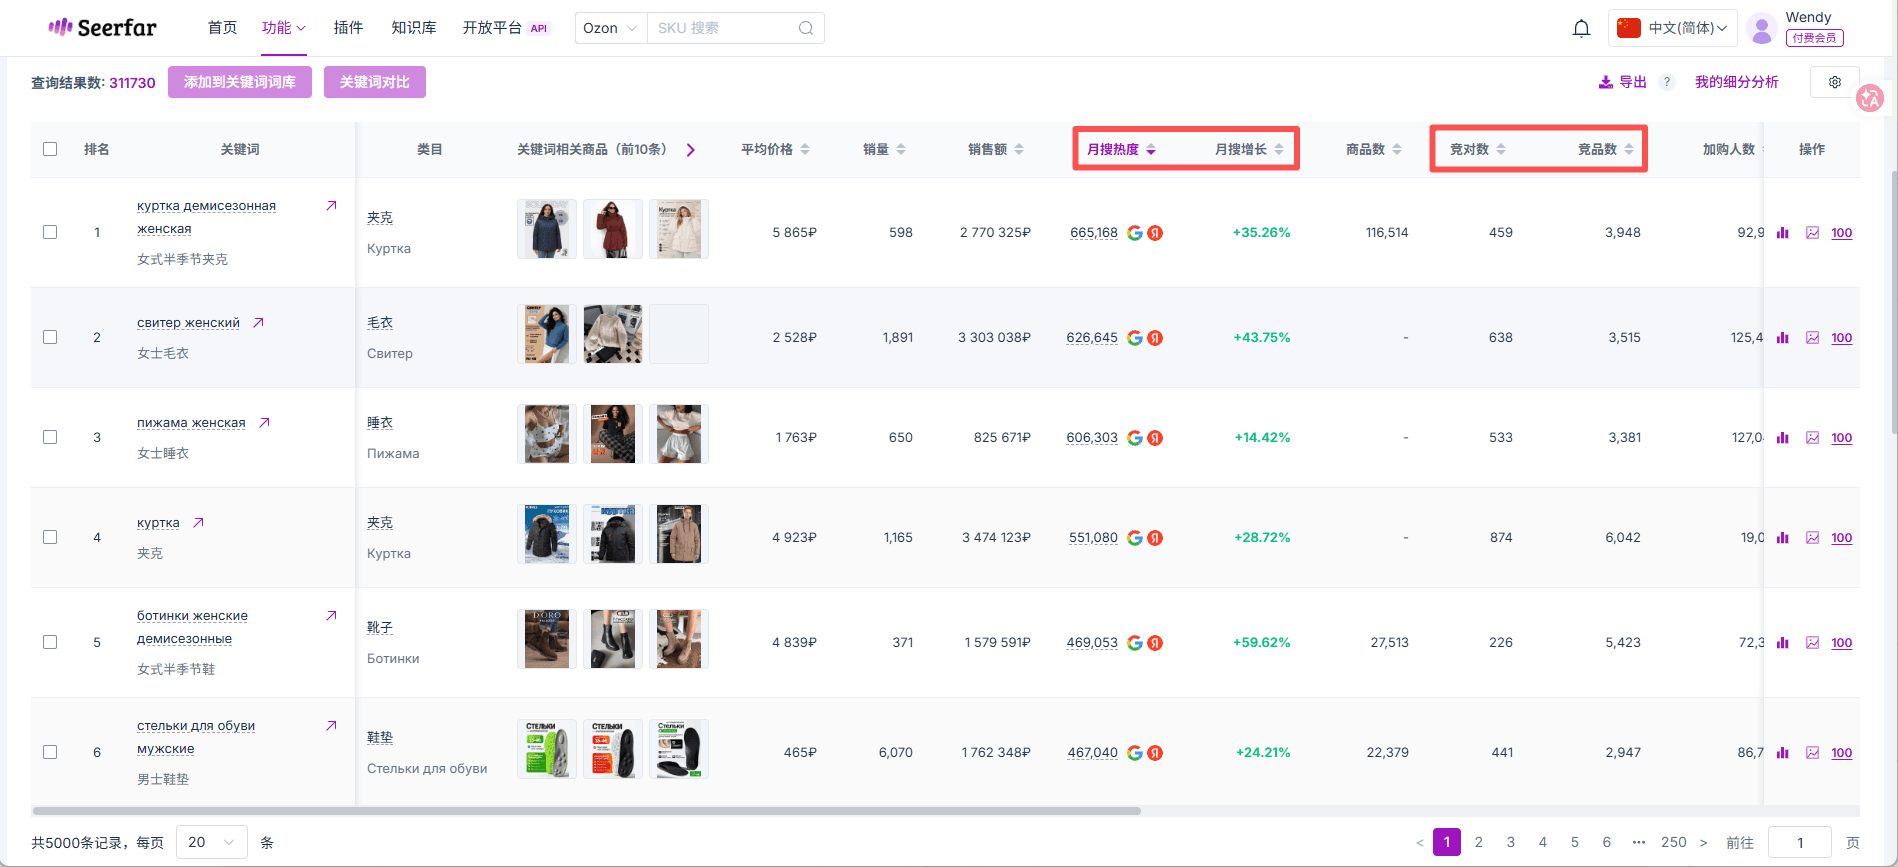
Task: Open bar chart icon in row 3
Action: [1782, 438]
